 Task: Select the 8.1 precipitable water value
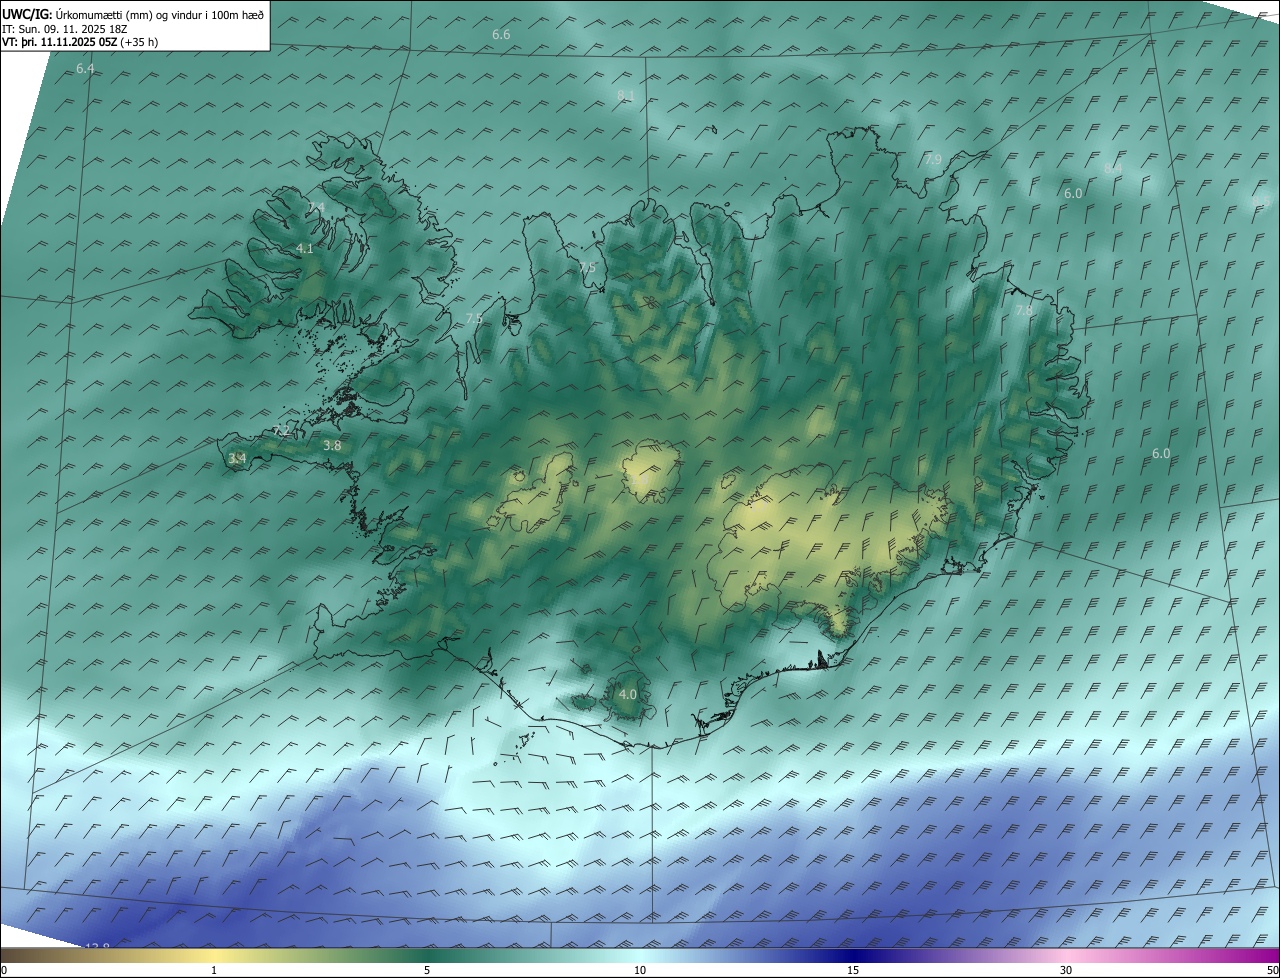tap(626, 95)
